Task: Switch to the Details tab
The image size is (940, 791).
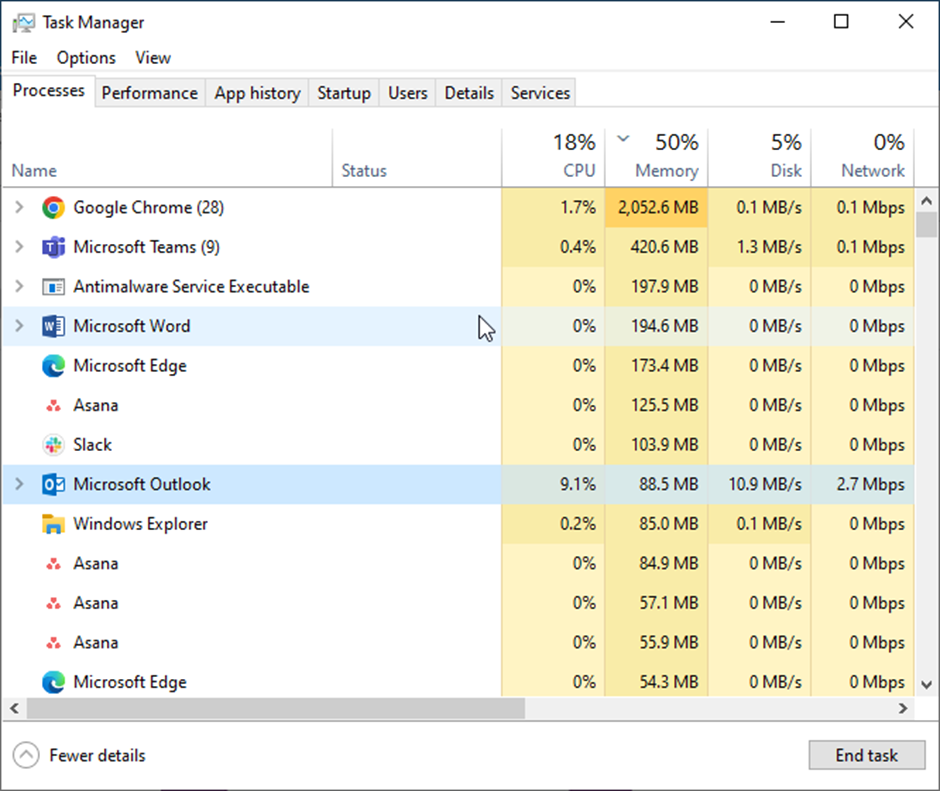Action: [469, 93]
